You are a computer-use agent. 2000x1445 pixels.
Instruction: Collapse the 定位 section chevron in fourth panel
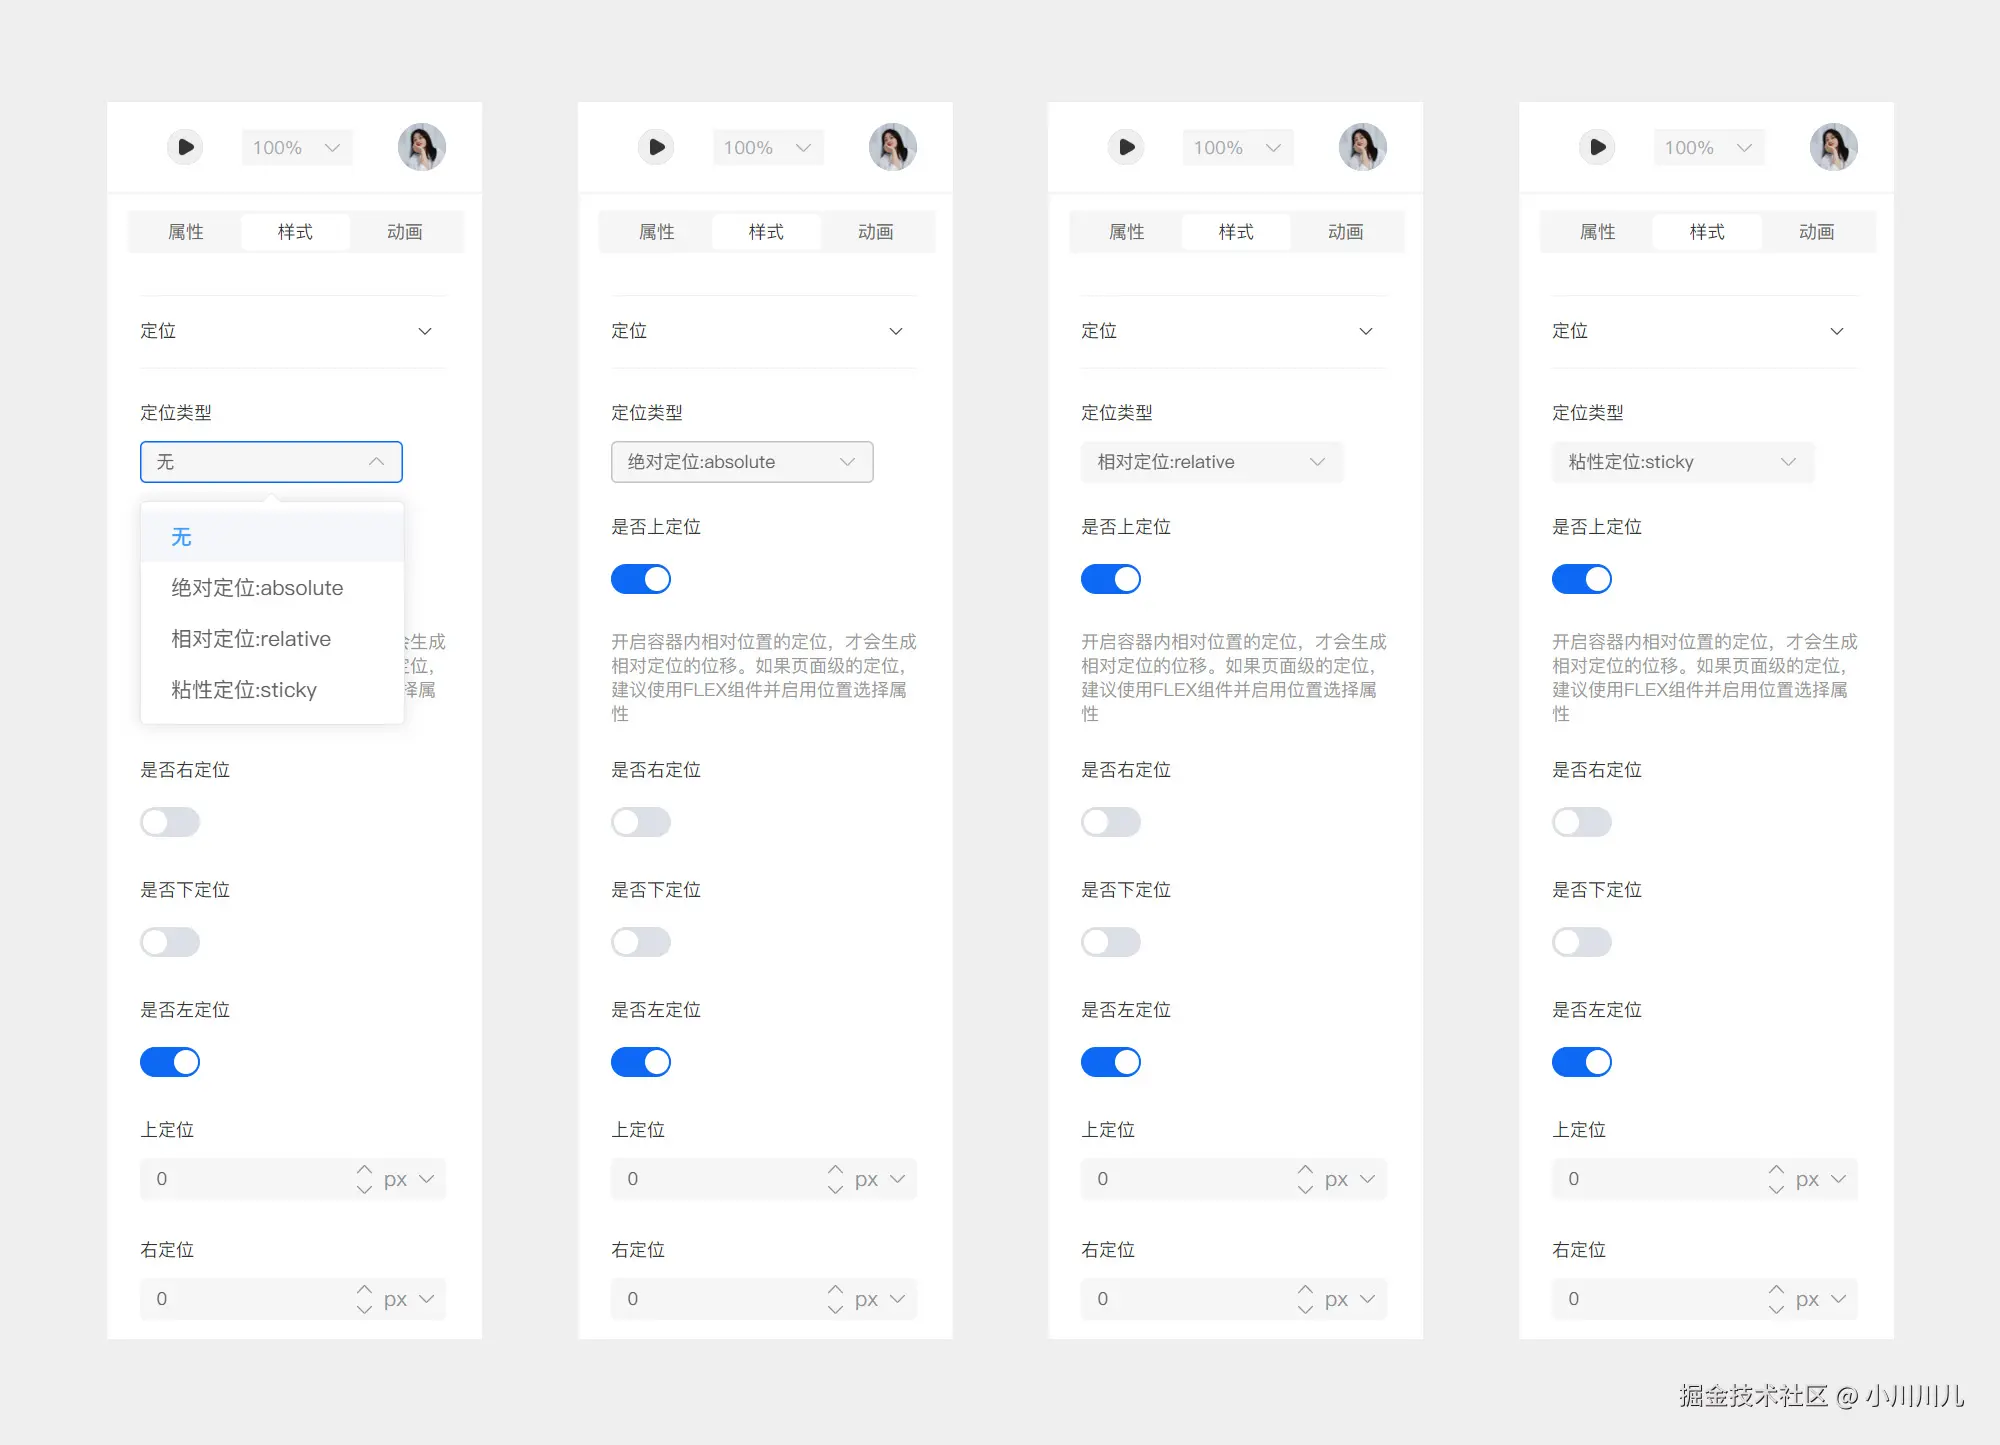click(x=1837, y=331)
